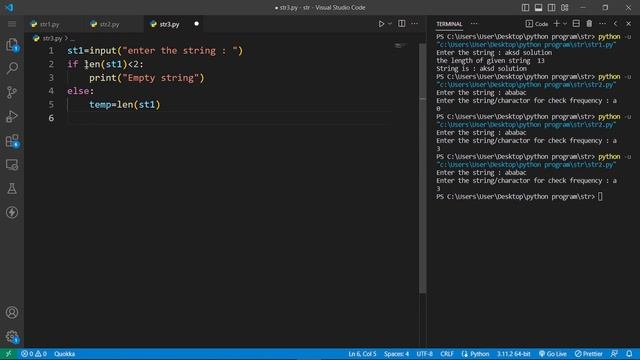Click the terminal prompt cursor

pos(600,196)
